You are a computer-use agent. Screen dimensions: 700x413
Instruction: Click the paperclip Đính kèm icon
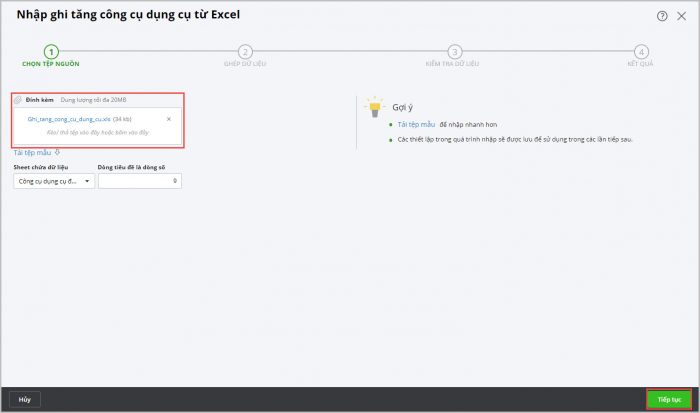point(18,100)
